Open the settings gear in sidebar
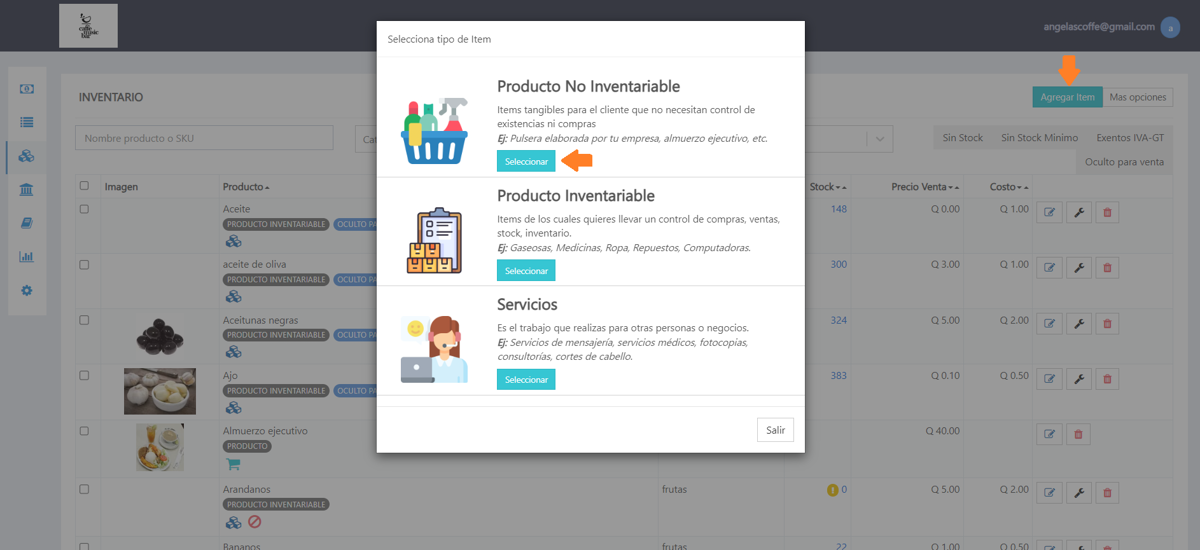The width and height of the screenshot is (1200, 550). 27,290
